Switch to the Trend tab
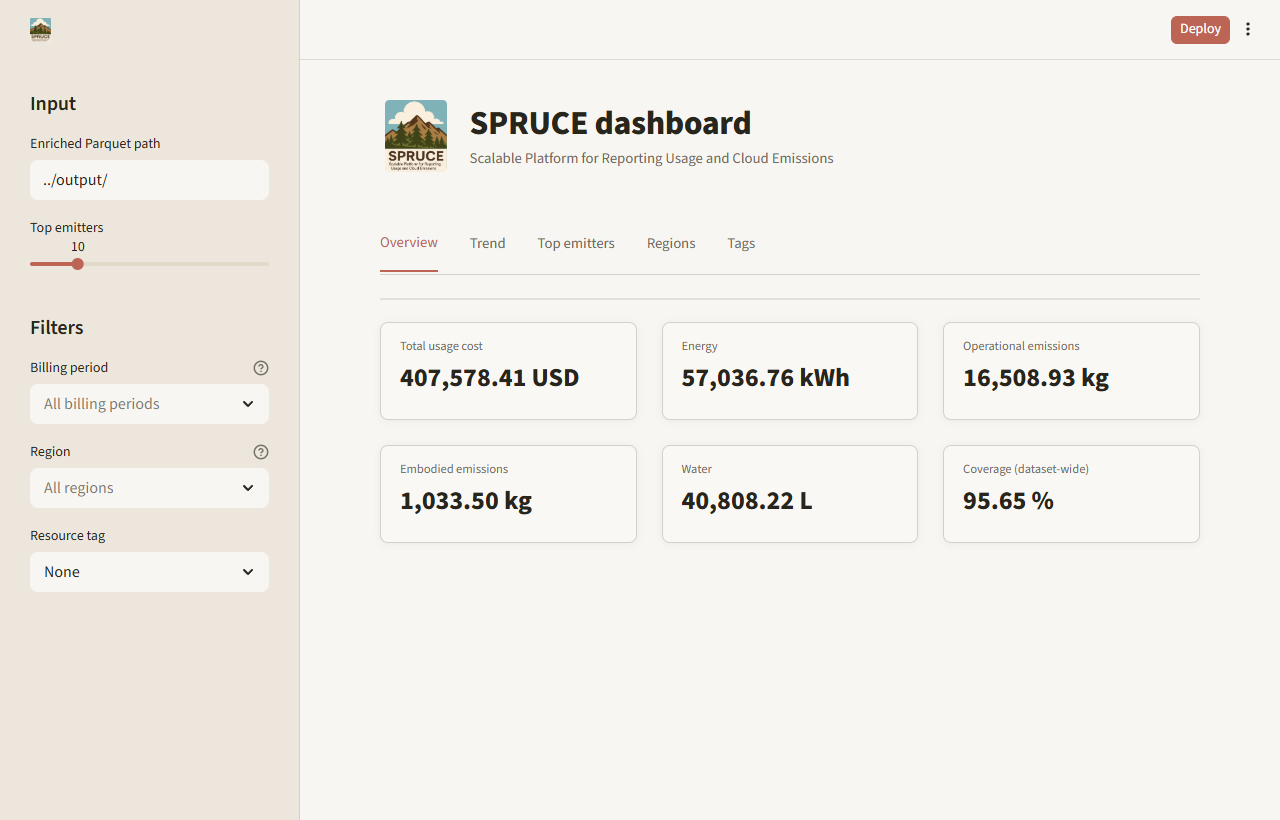Screen dimensions: 1280x820 (488, 243)
